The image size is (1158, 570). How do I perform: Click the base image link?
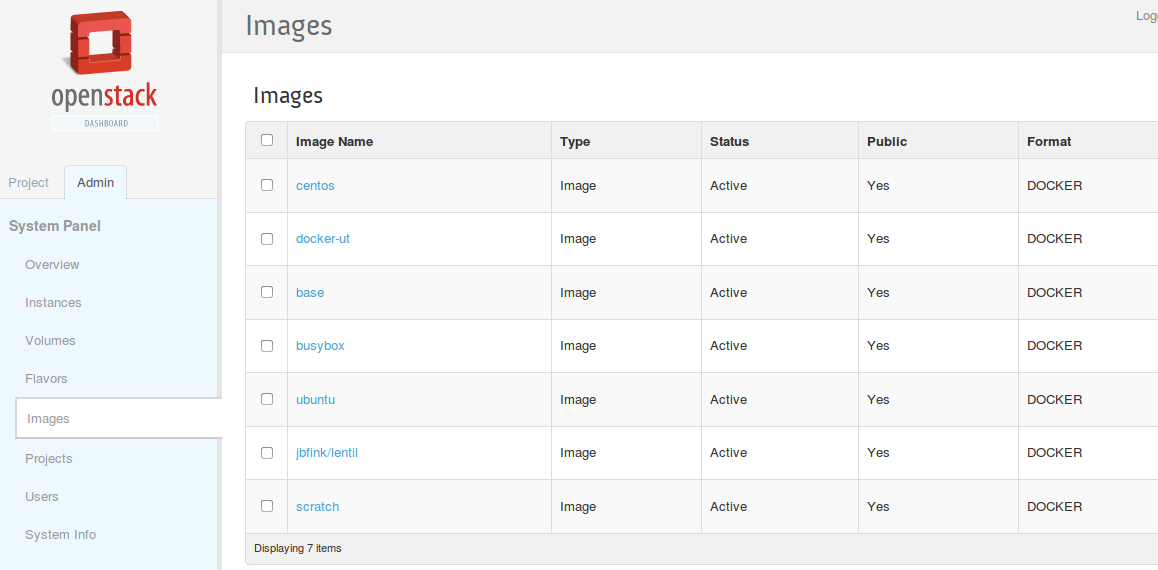click(x=310, y=292)
